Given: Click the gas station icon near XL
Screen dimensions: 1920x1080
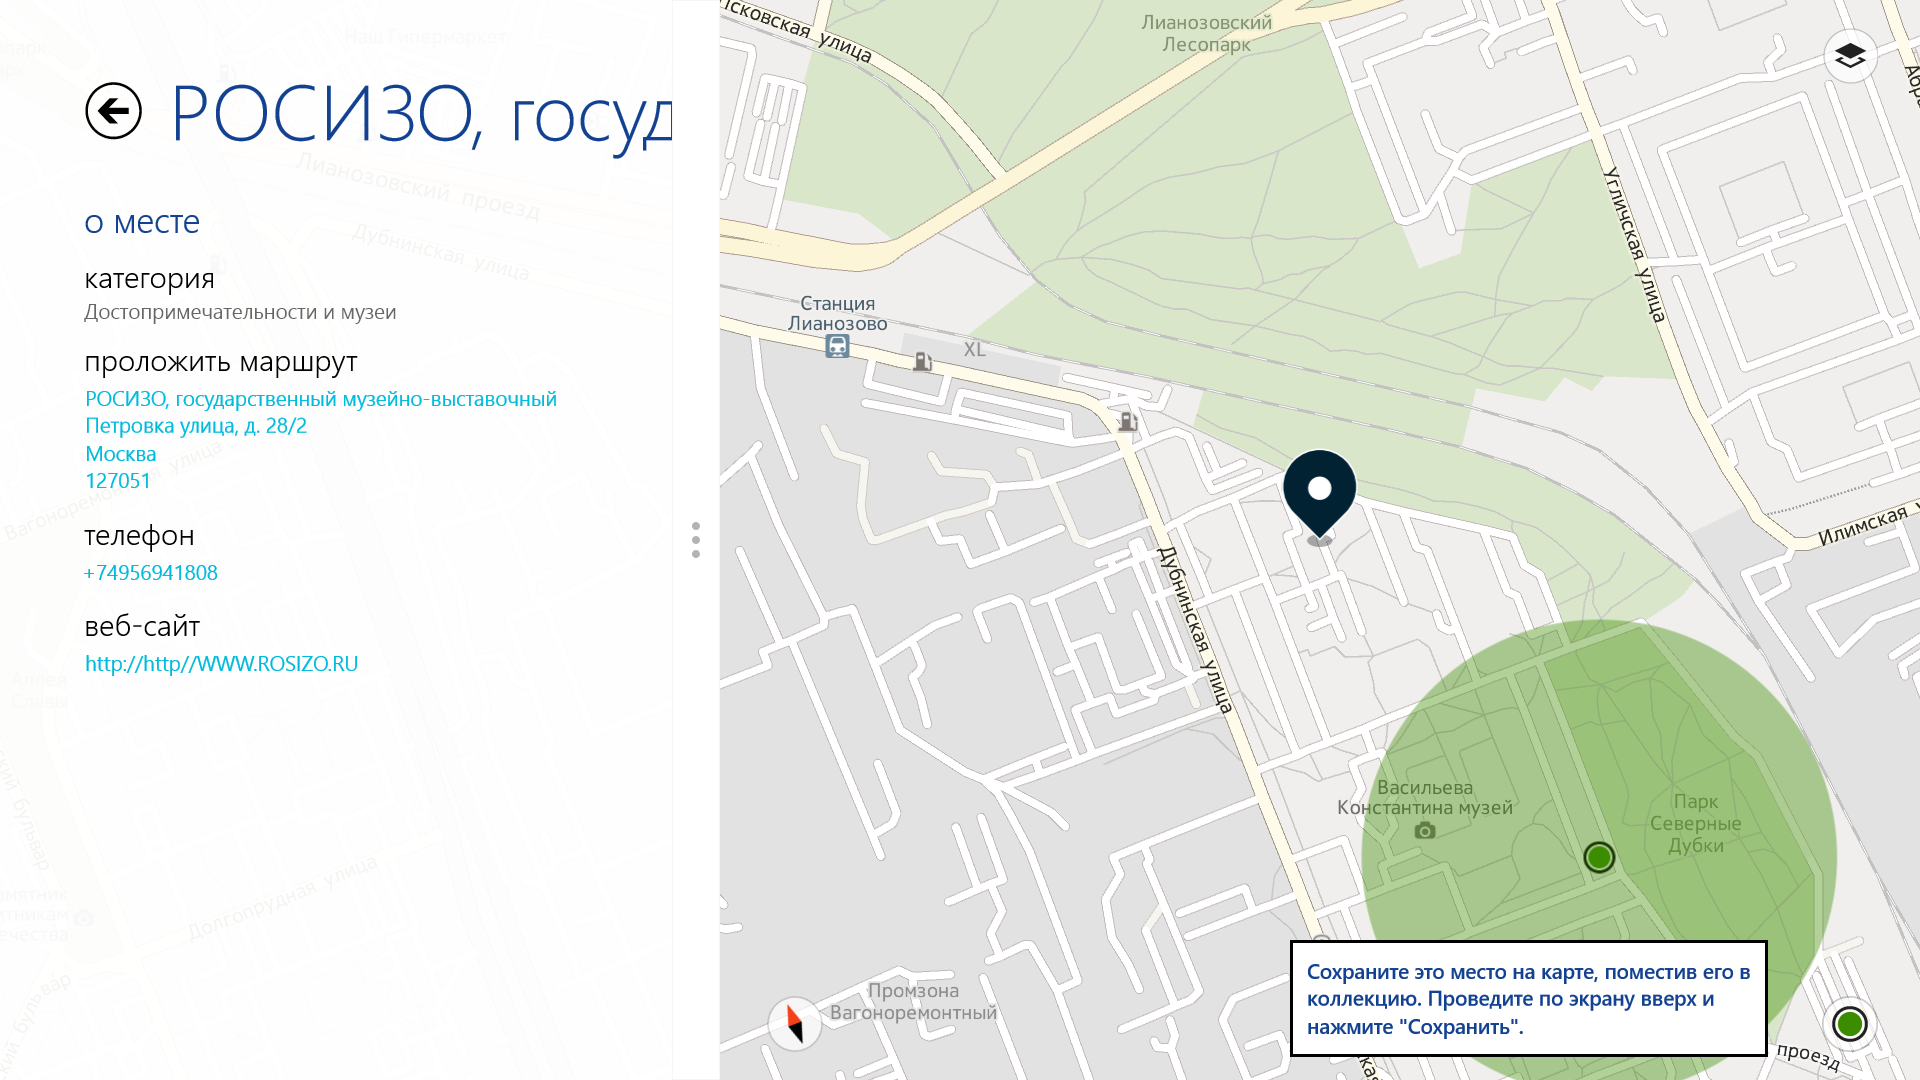Looking at the screenshot, I should [922, 361].
